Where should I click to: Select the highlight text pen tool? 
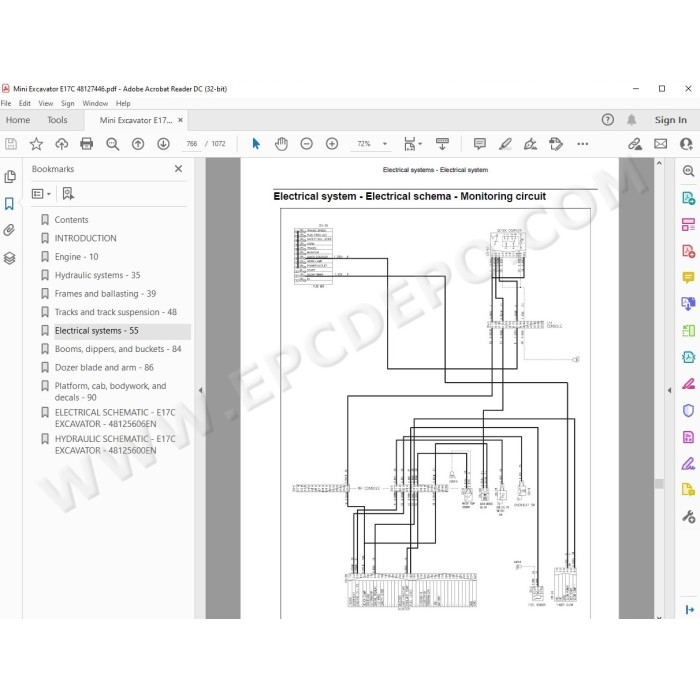(x=505, y=144)
